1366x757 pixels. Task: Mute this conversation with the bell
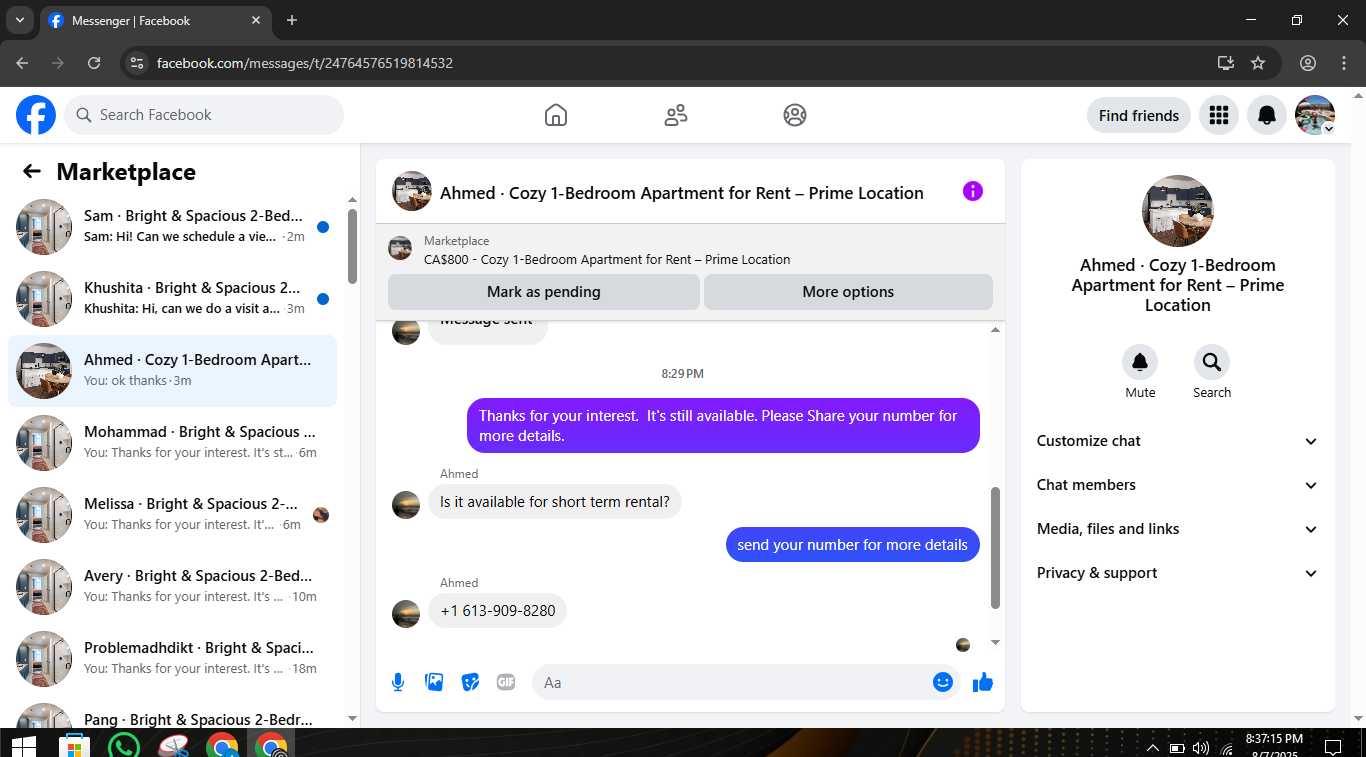point(1140,362)
